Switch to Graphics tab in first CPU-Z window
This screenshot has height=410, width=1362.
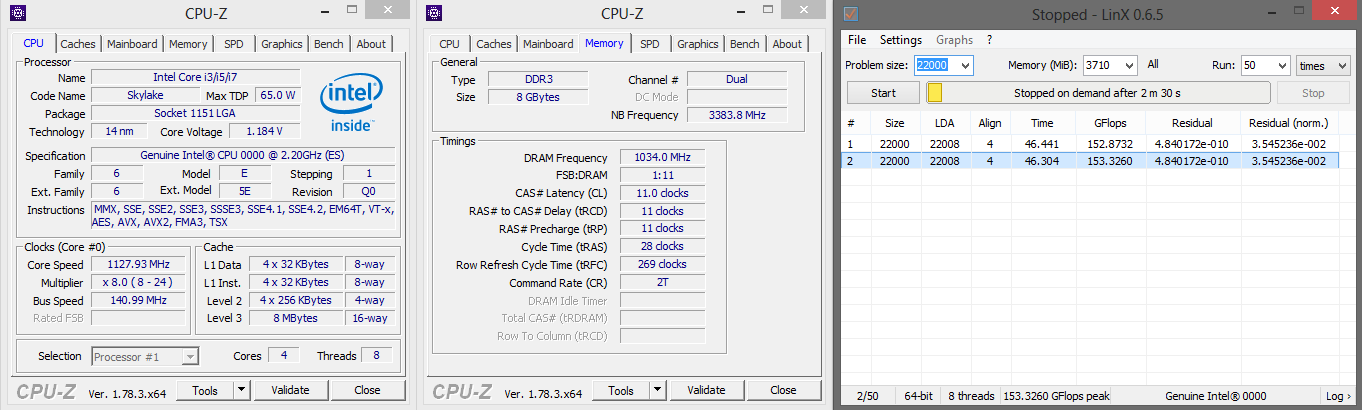click(x=281, y=44)
